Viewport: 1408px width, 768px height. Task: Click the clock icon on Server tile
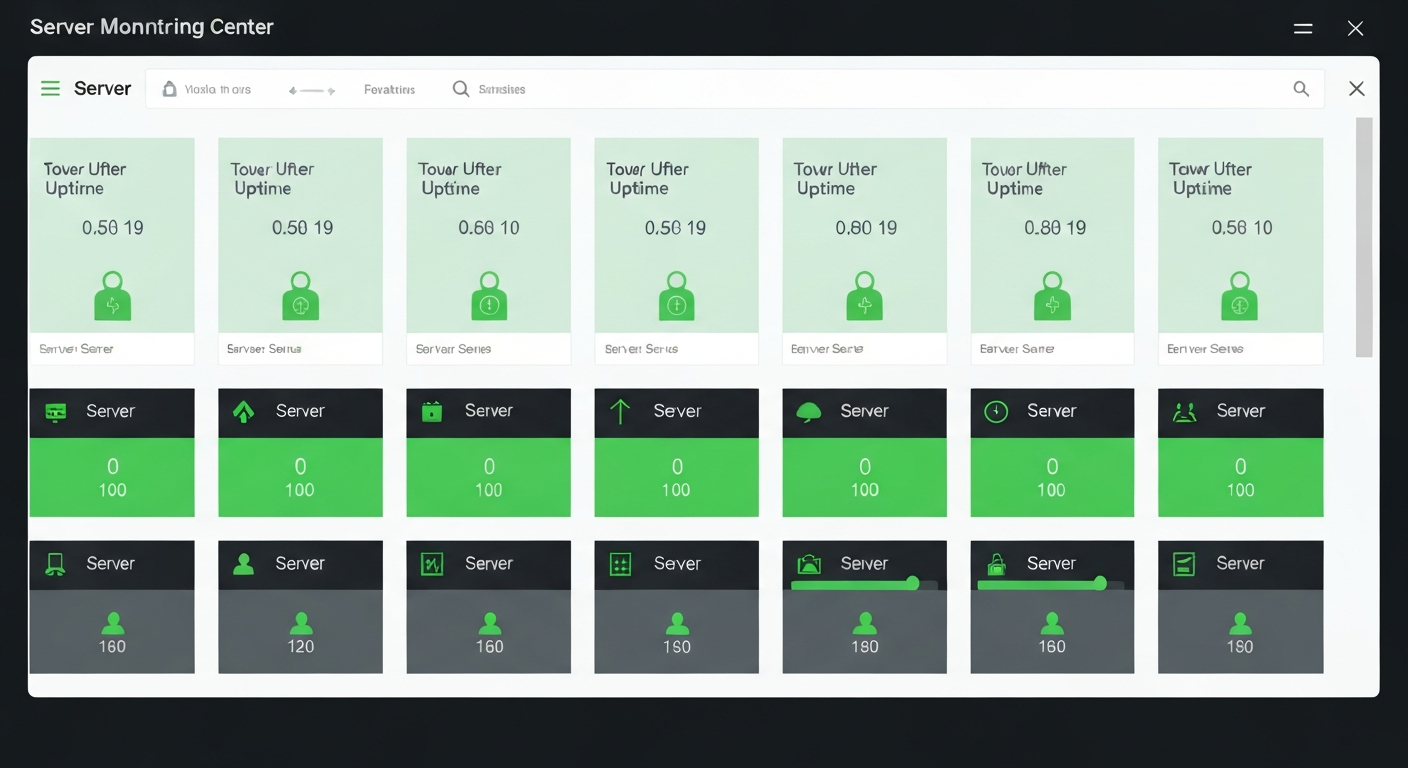[996, 412]
